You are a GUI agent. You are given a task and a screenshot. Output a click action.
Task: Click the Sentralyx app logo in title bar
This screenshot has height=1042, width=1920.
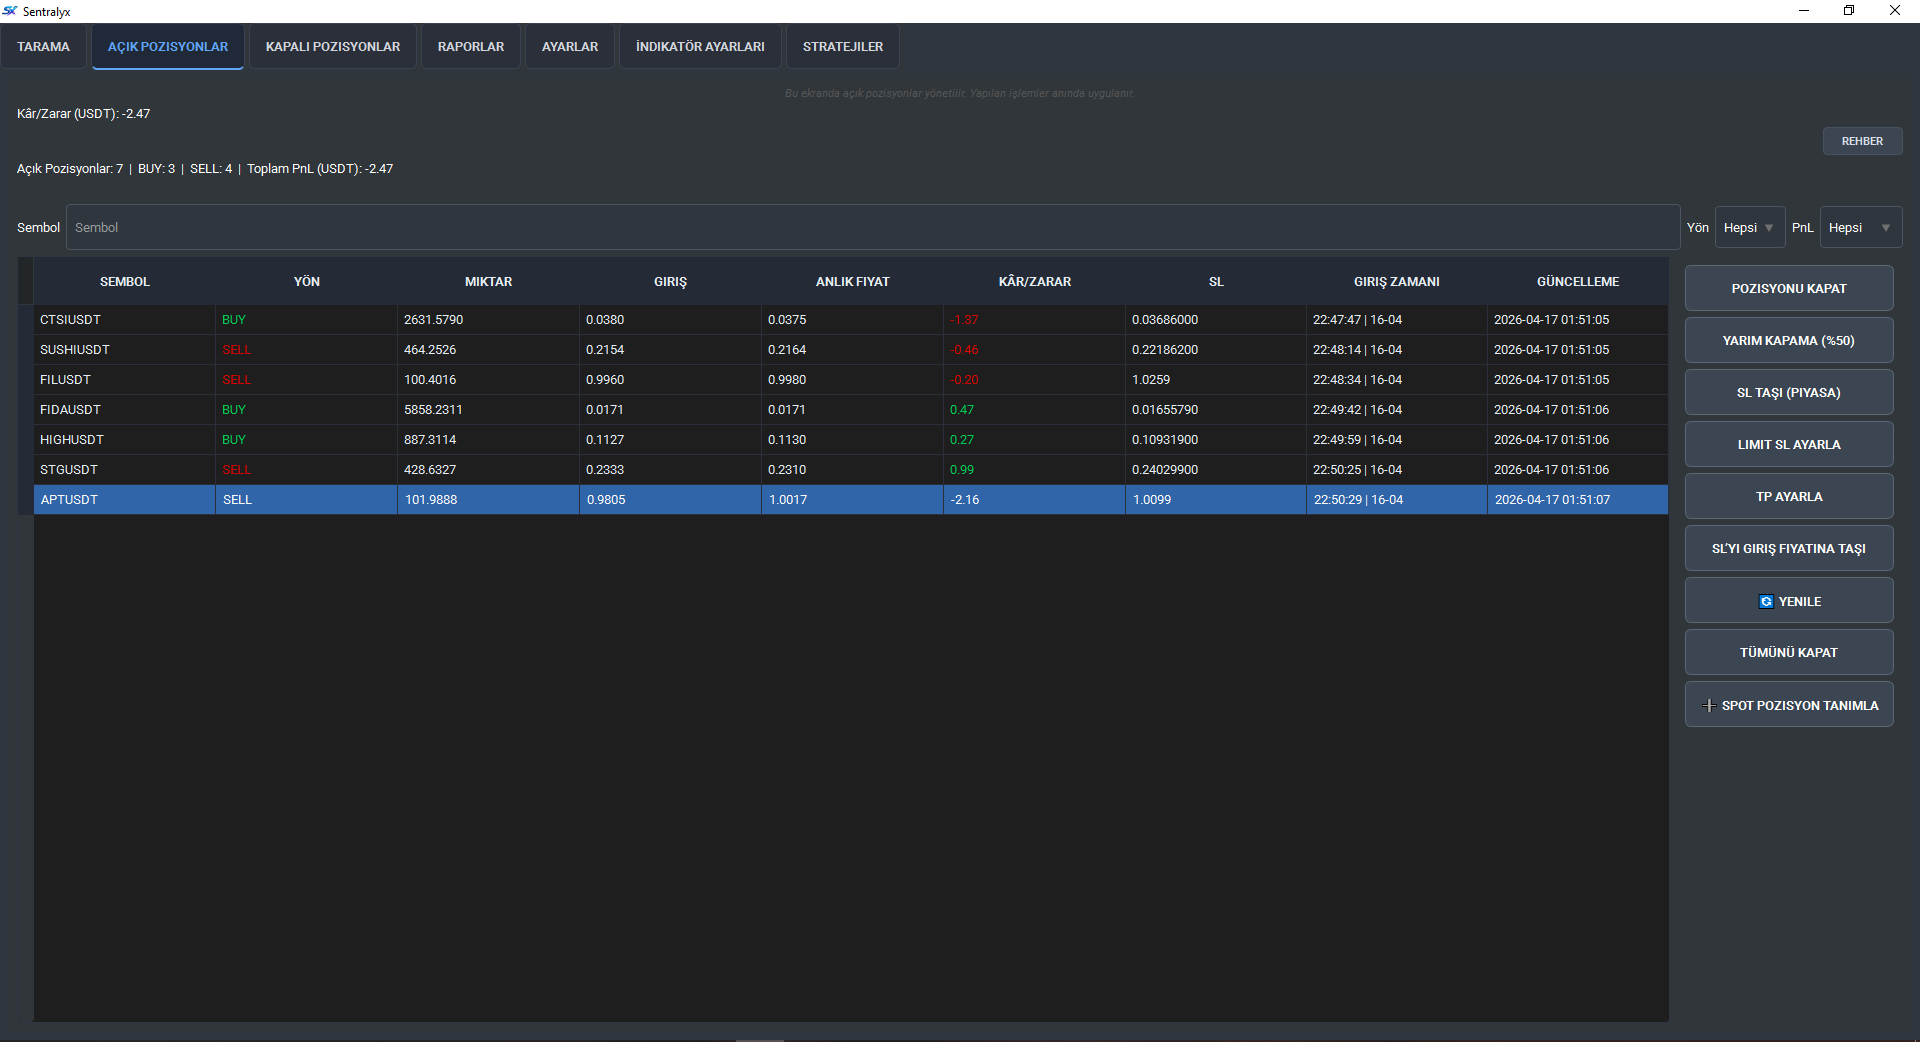10,11
